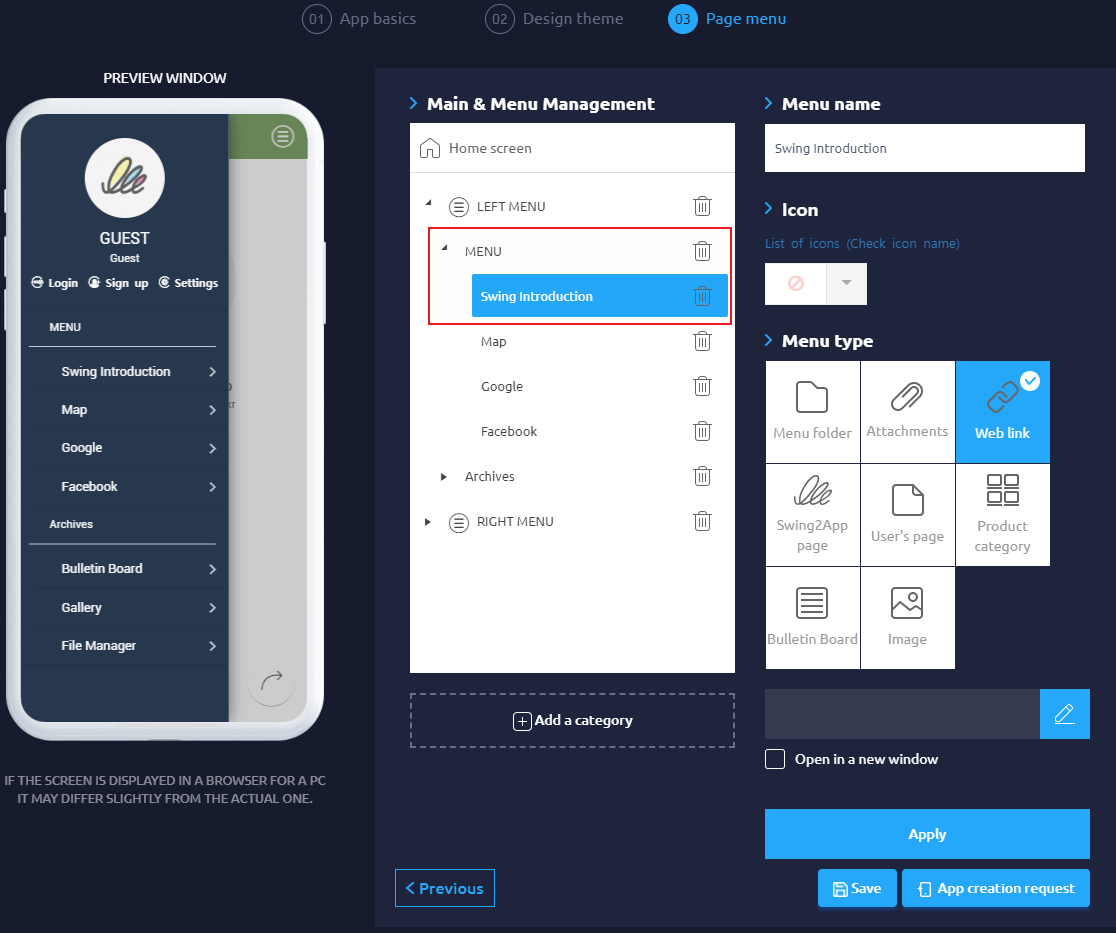Viewport: 1116px width, 933px height.
Task: Pick the Bulletin Board menu type
Action: (812, 617)
